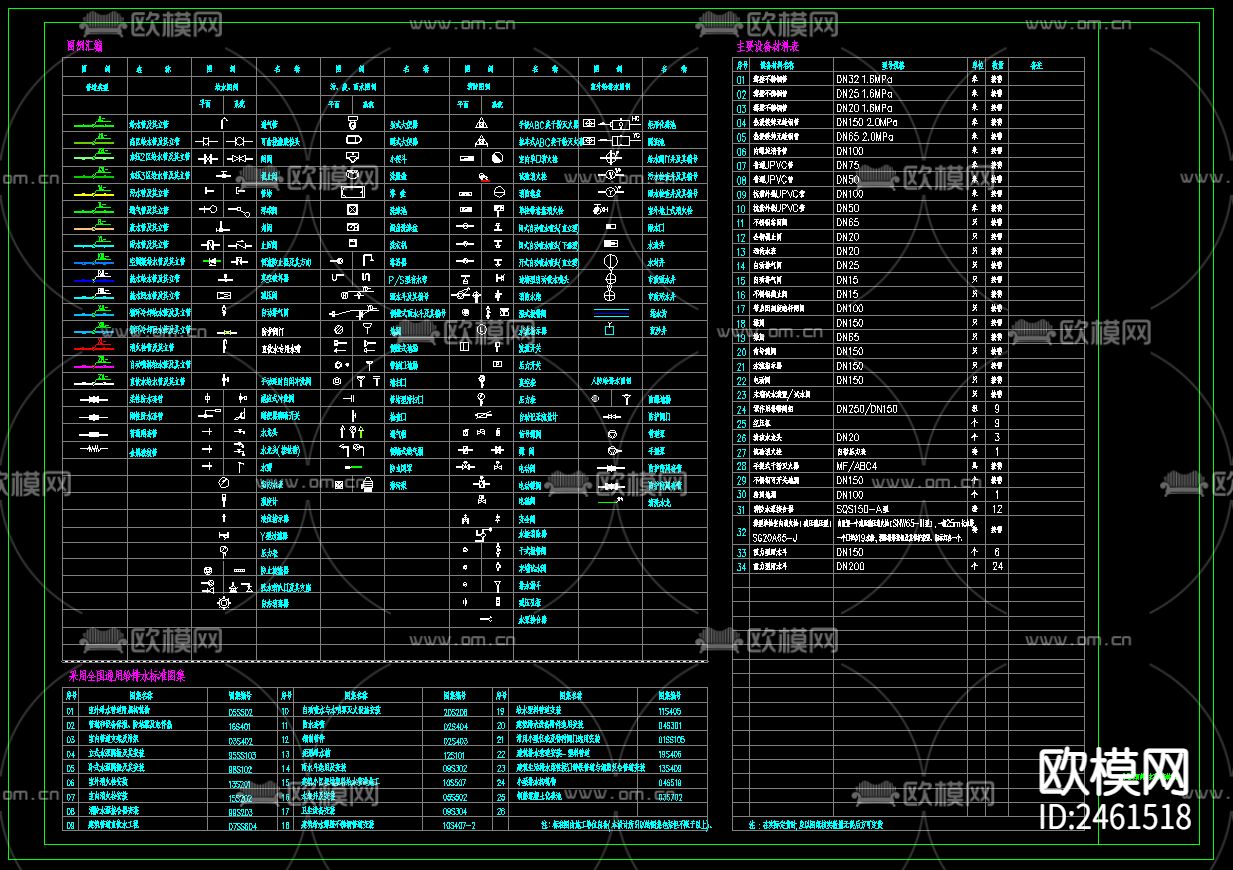Select the DN75 specification cell
This screenshot has width=1233, height=870.
coord(847,165)
